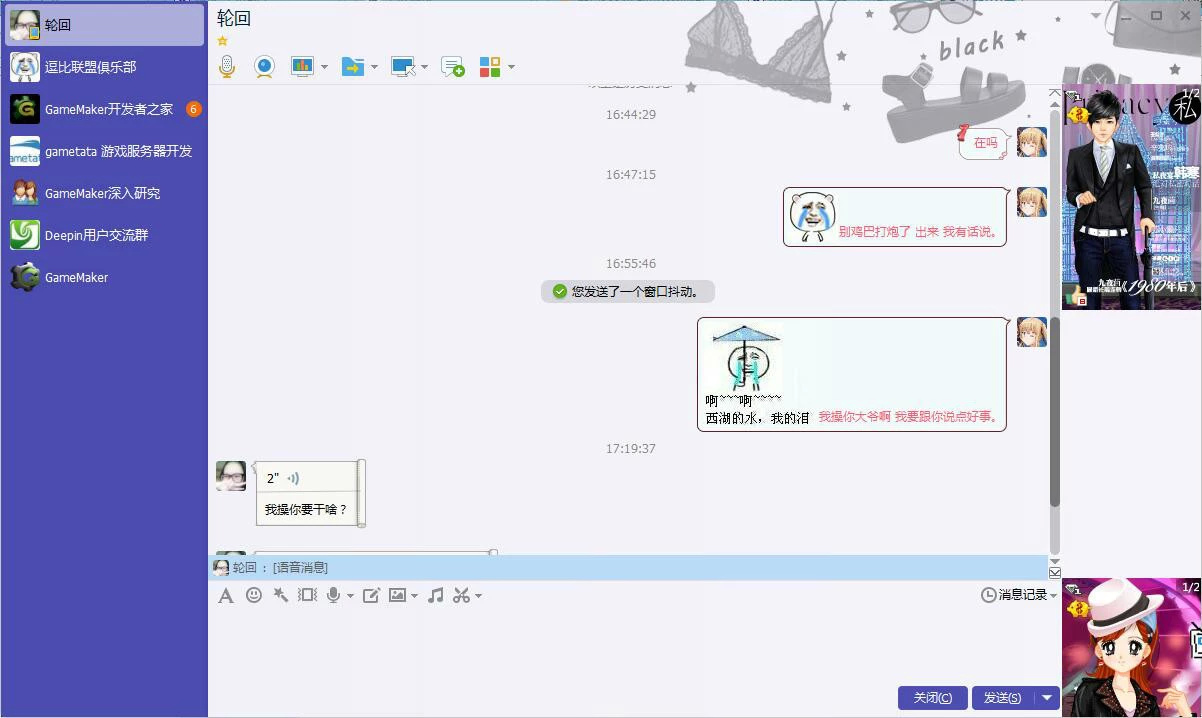Open the font settings A icon

[226, 595]
